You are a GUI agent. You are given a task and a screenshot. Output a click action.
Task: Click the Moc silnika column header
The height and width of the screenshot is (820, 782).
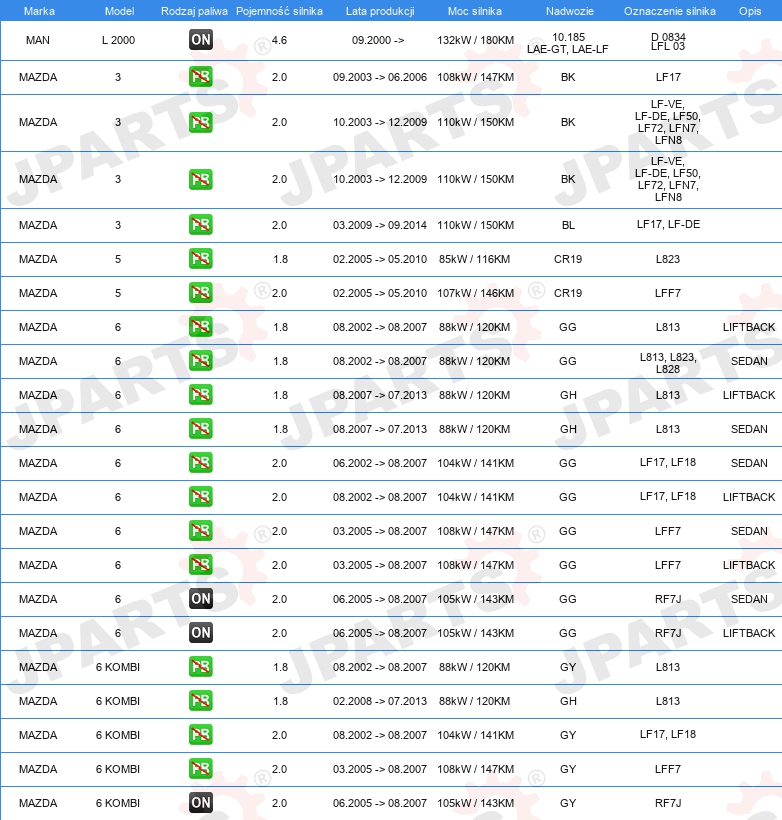pos(474,11)
